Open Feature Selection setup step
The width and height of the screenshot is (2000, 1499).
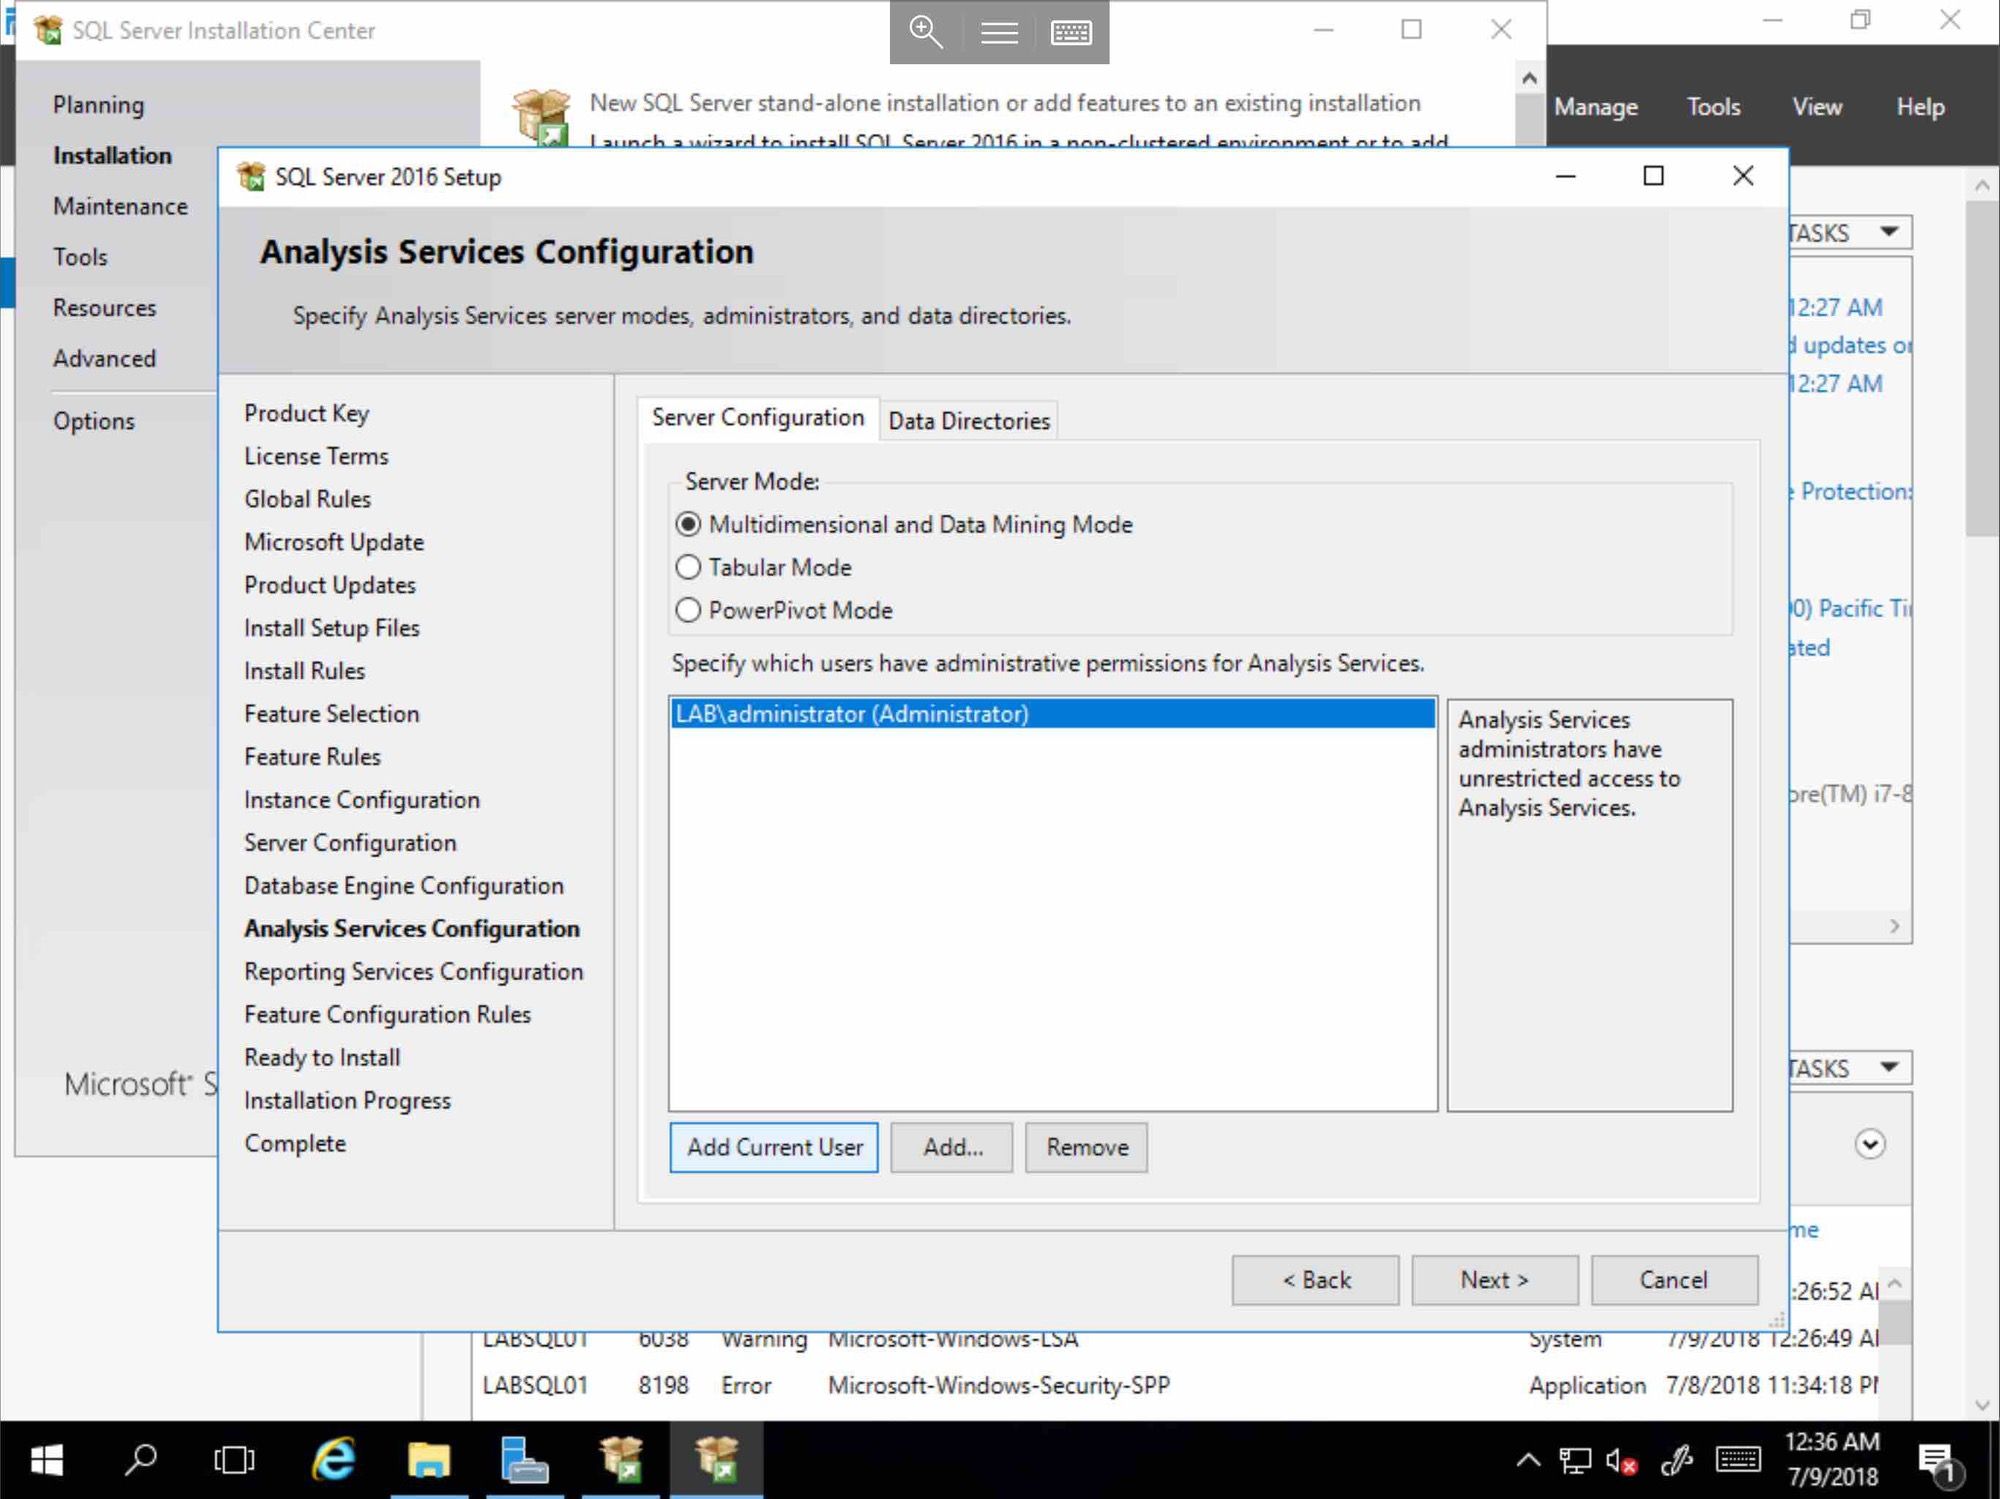click(x=332, y=713)
